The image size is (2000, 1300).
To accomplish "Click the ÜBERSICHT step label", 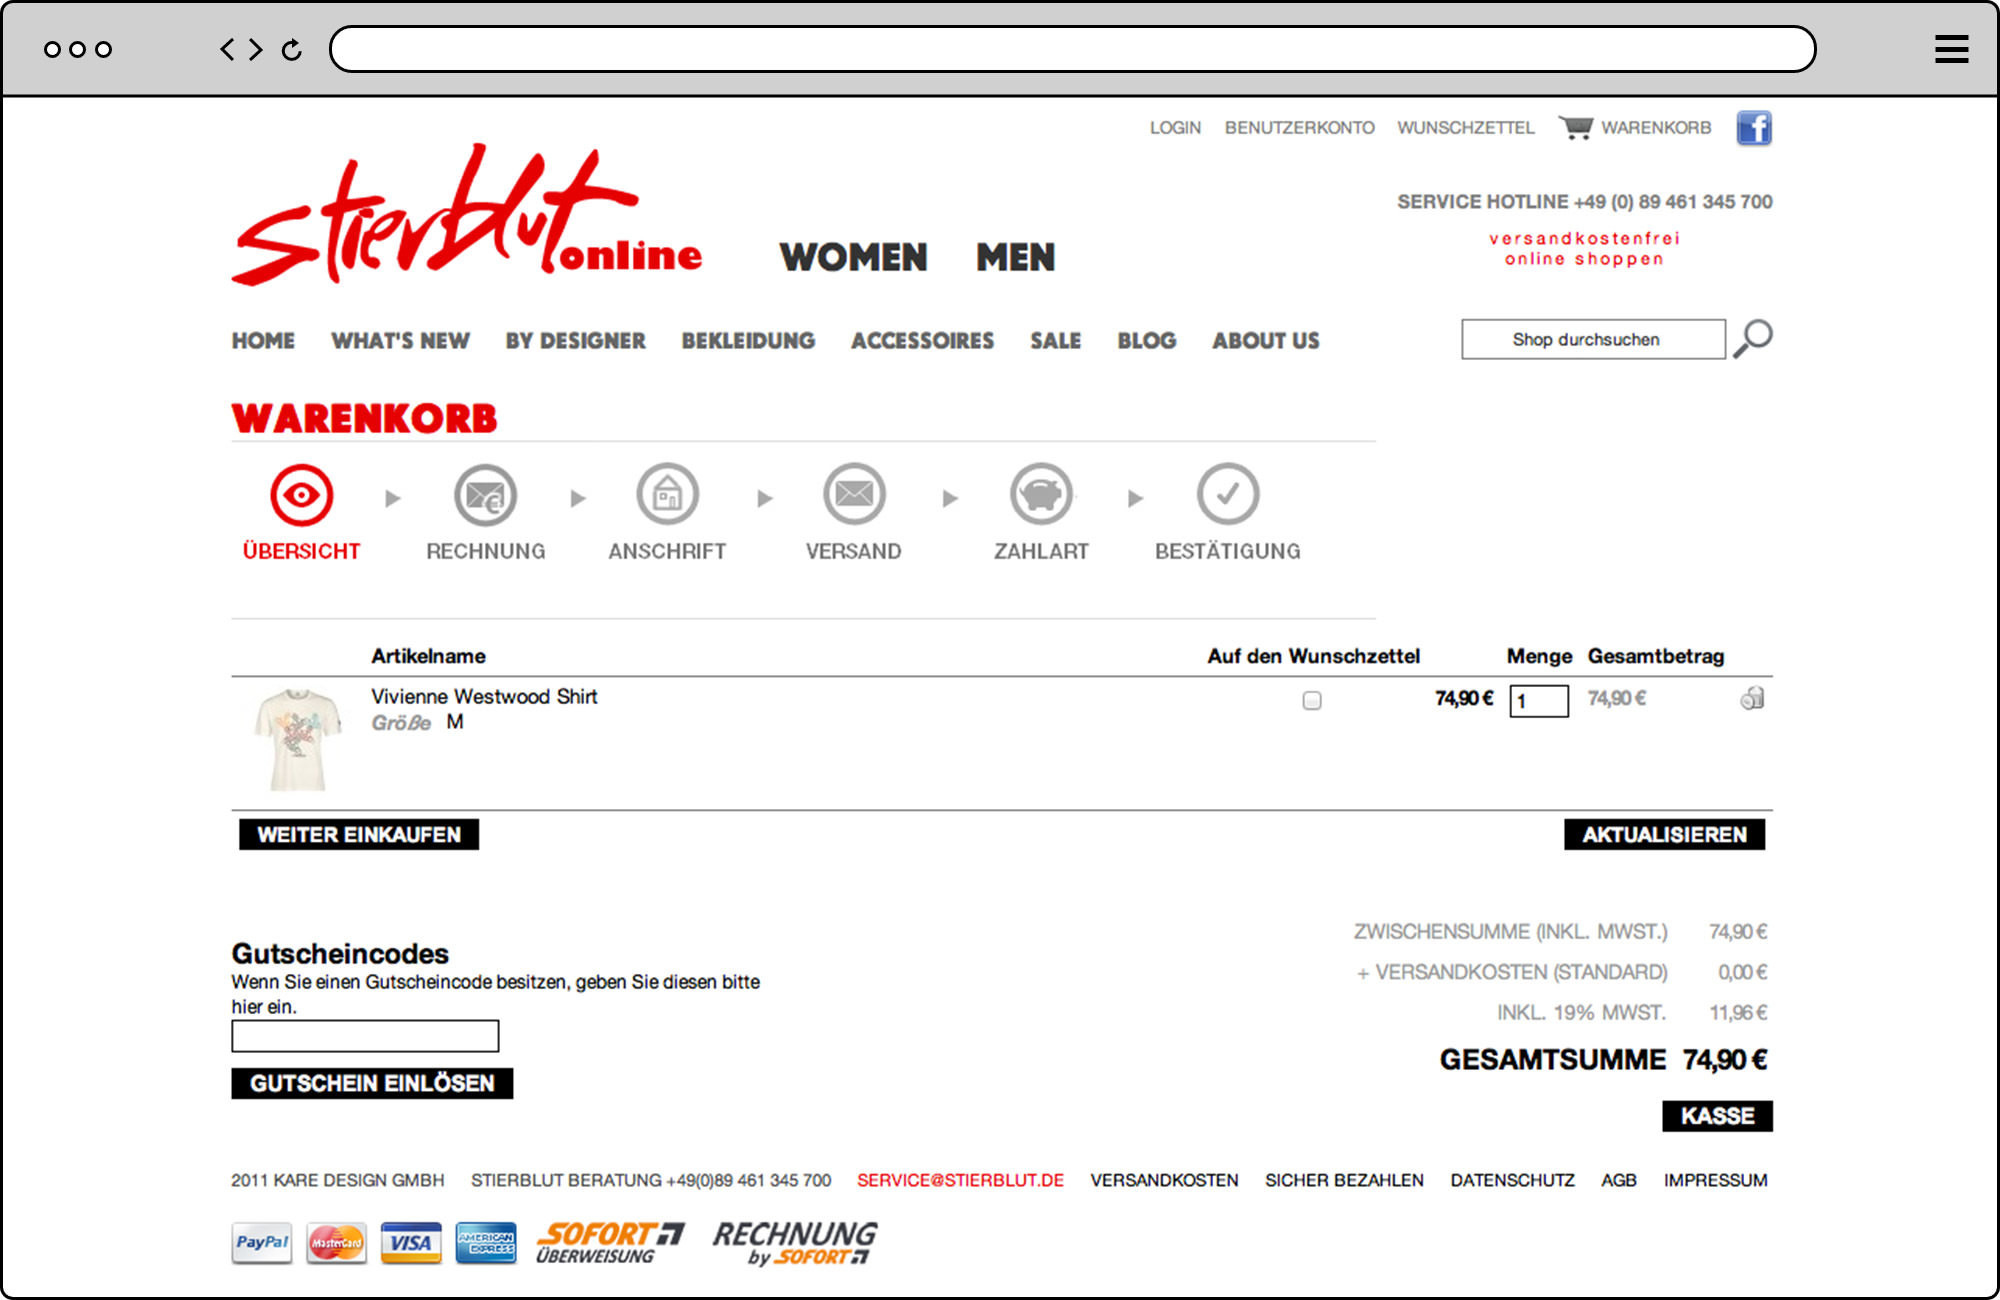I will point(301,552).
